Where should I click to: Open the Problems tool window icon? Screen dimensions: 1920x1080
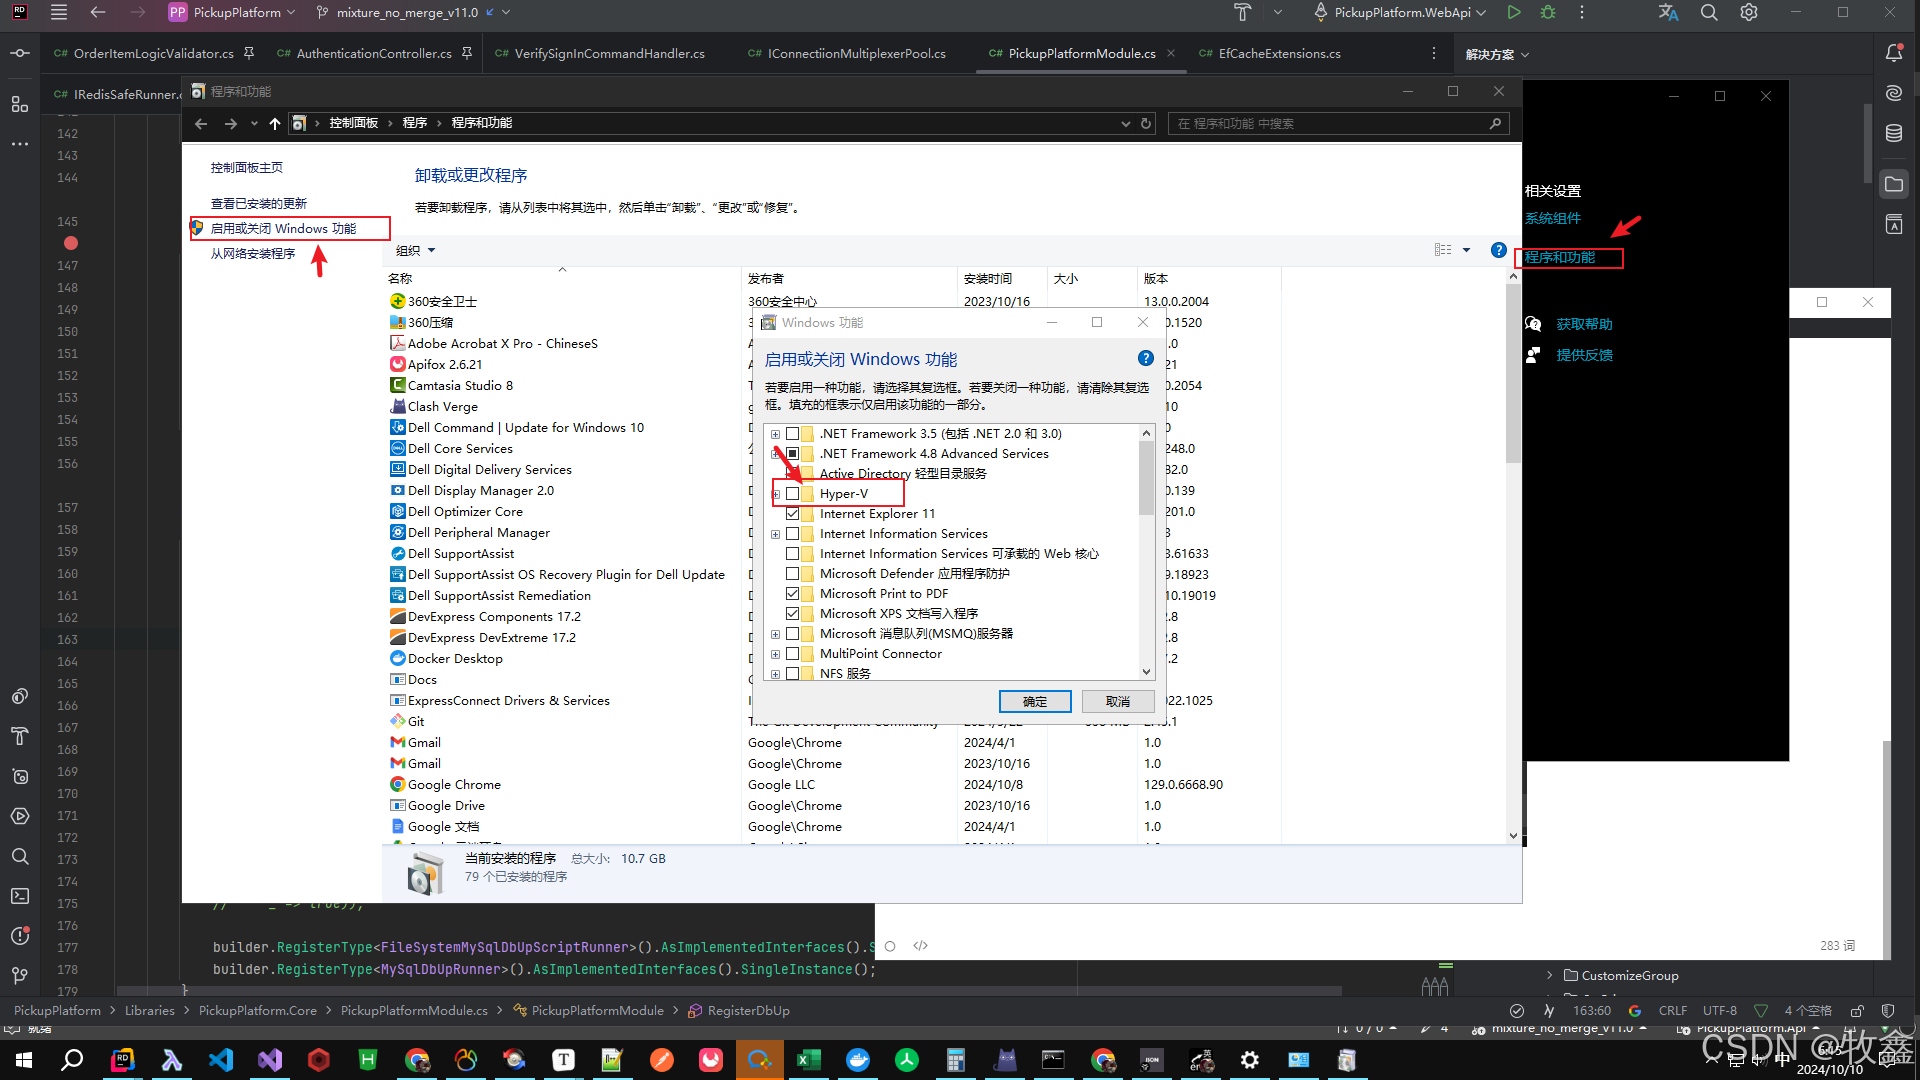(20, 936)
